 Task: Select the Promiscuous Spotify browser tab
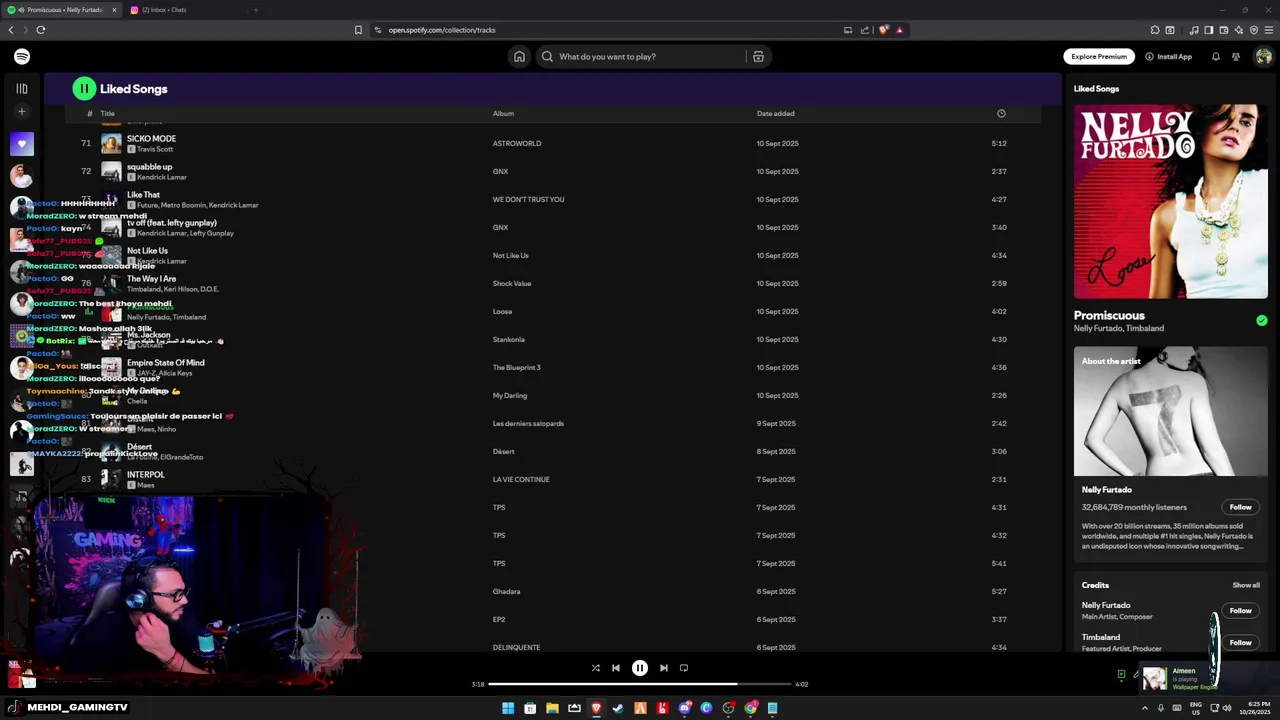[x=64, y=10]
